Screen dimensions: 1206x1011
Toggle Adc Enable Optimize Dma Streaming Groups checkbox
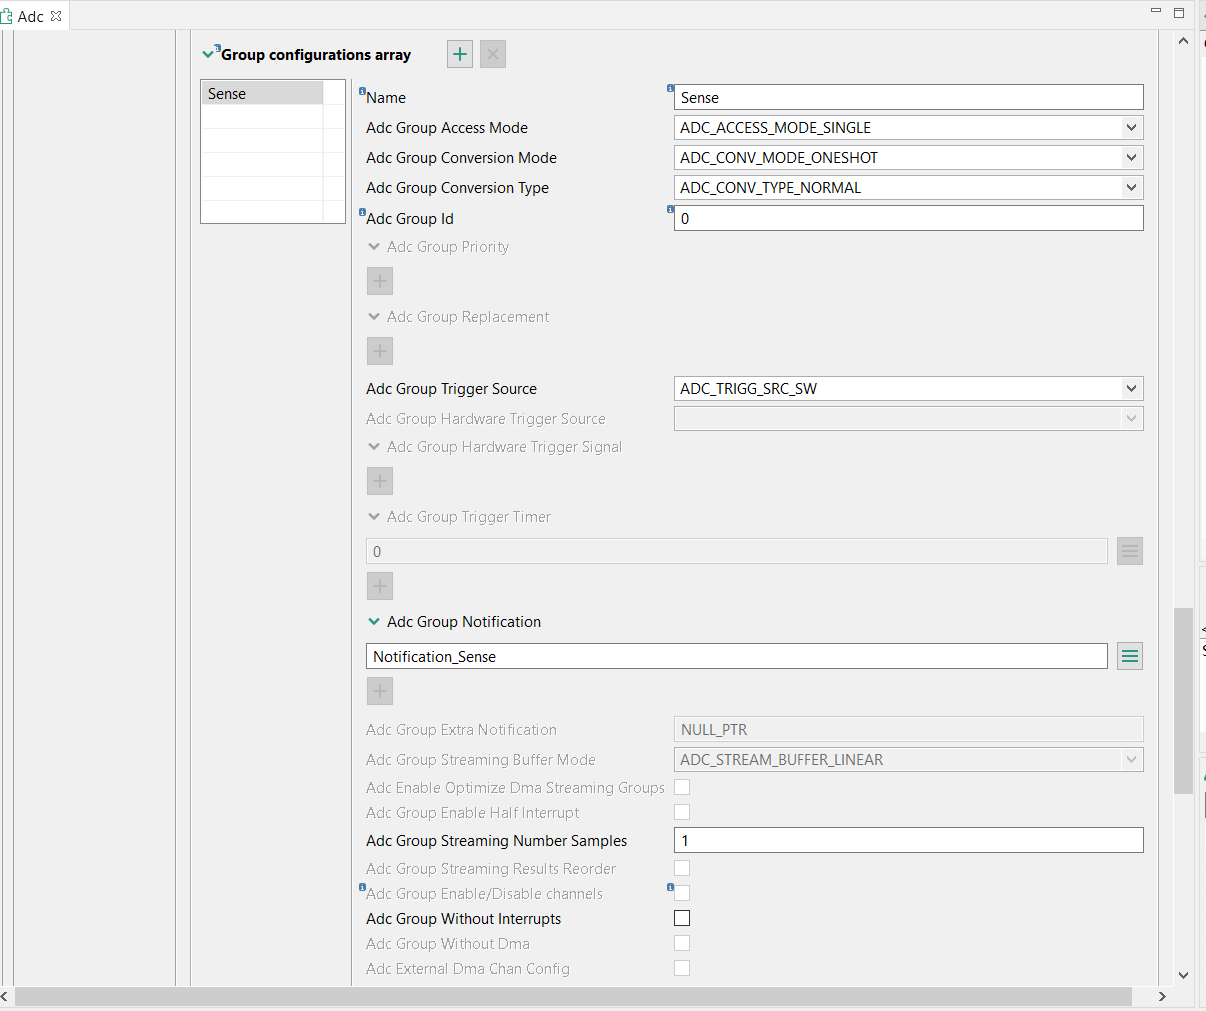682,787
